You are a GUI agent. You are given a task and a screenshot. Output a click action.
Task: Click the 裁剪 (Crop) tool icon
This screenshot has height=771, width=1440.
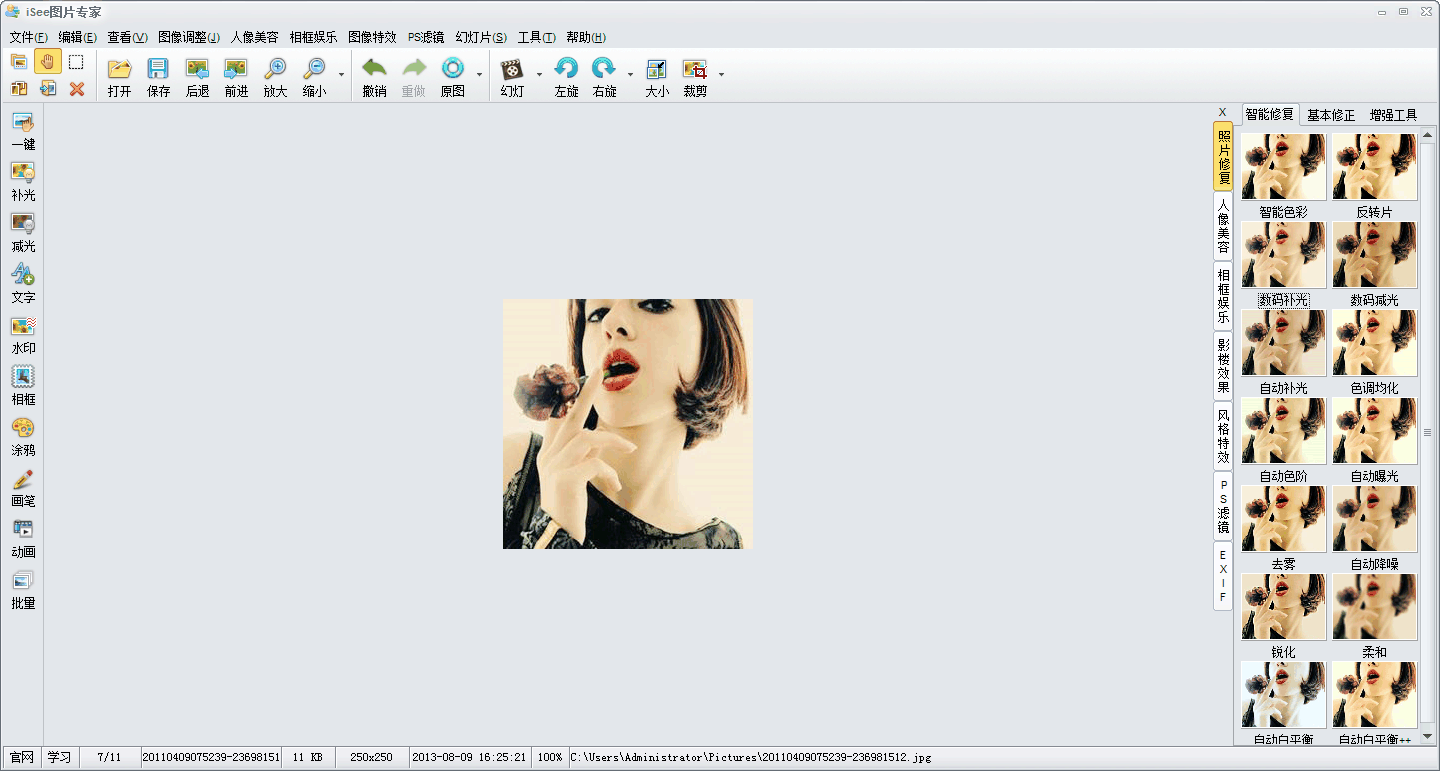tap(694, 69)
